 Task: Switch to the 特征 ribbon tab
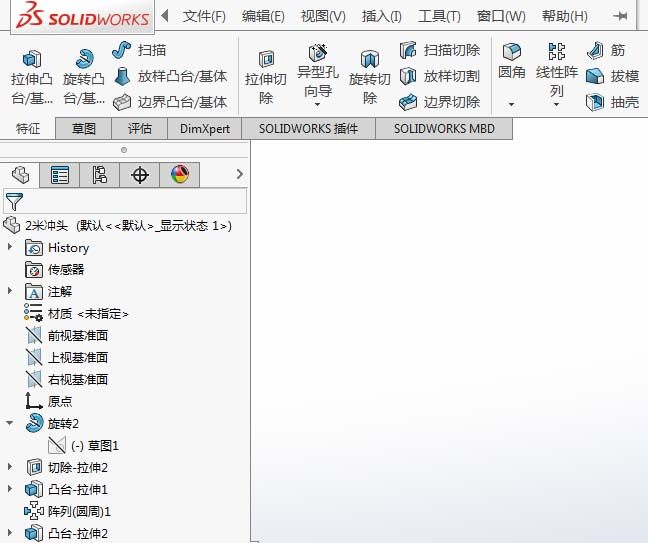(x=28, y=129)
